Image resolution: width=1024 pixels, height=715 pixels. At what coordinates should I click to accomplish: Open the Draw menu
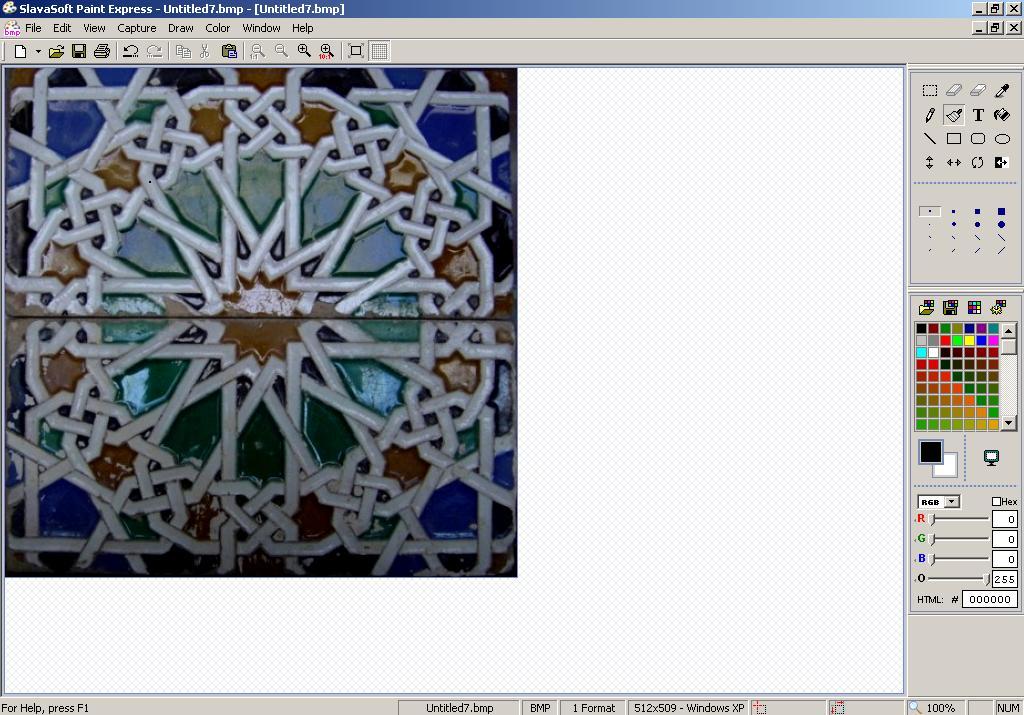181,28
